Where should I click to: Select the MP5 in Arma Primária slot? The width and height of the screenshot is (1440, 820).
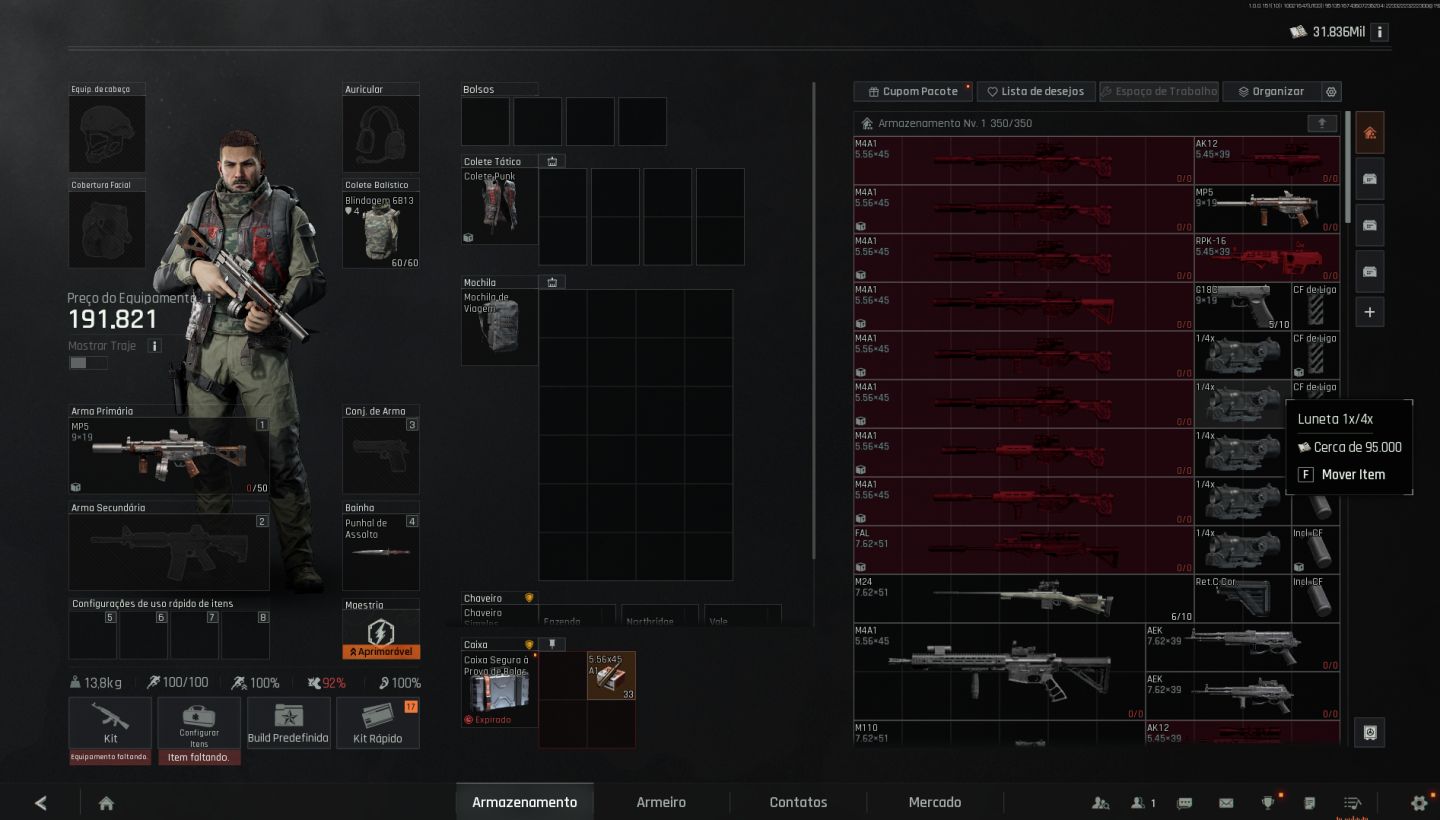pyautogui.click(x=169, y=456)
